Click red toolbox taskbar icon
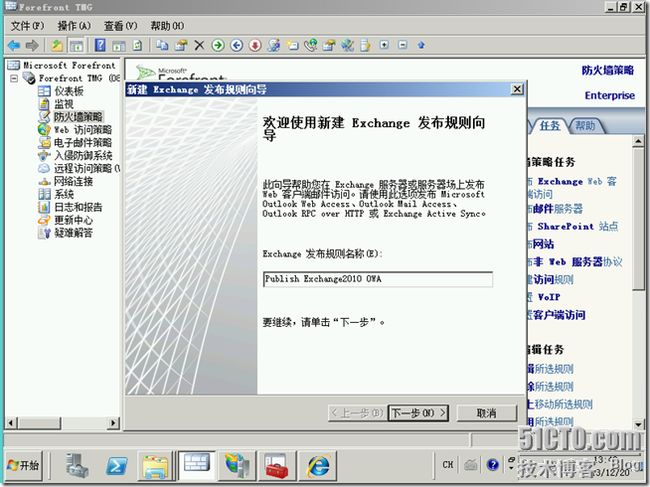This screenshot has width=650, height=487. [276, 465]
